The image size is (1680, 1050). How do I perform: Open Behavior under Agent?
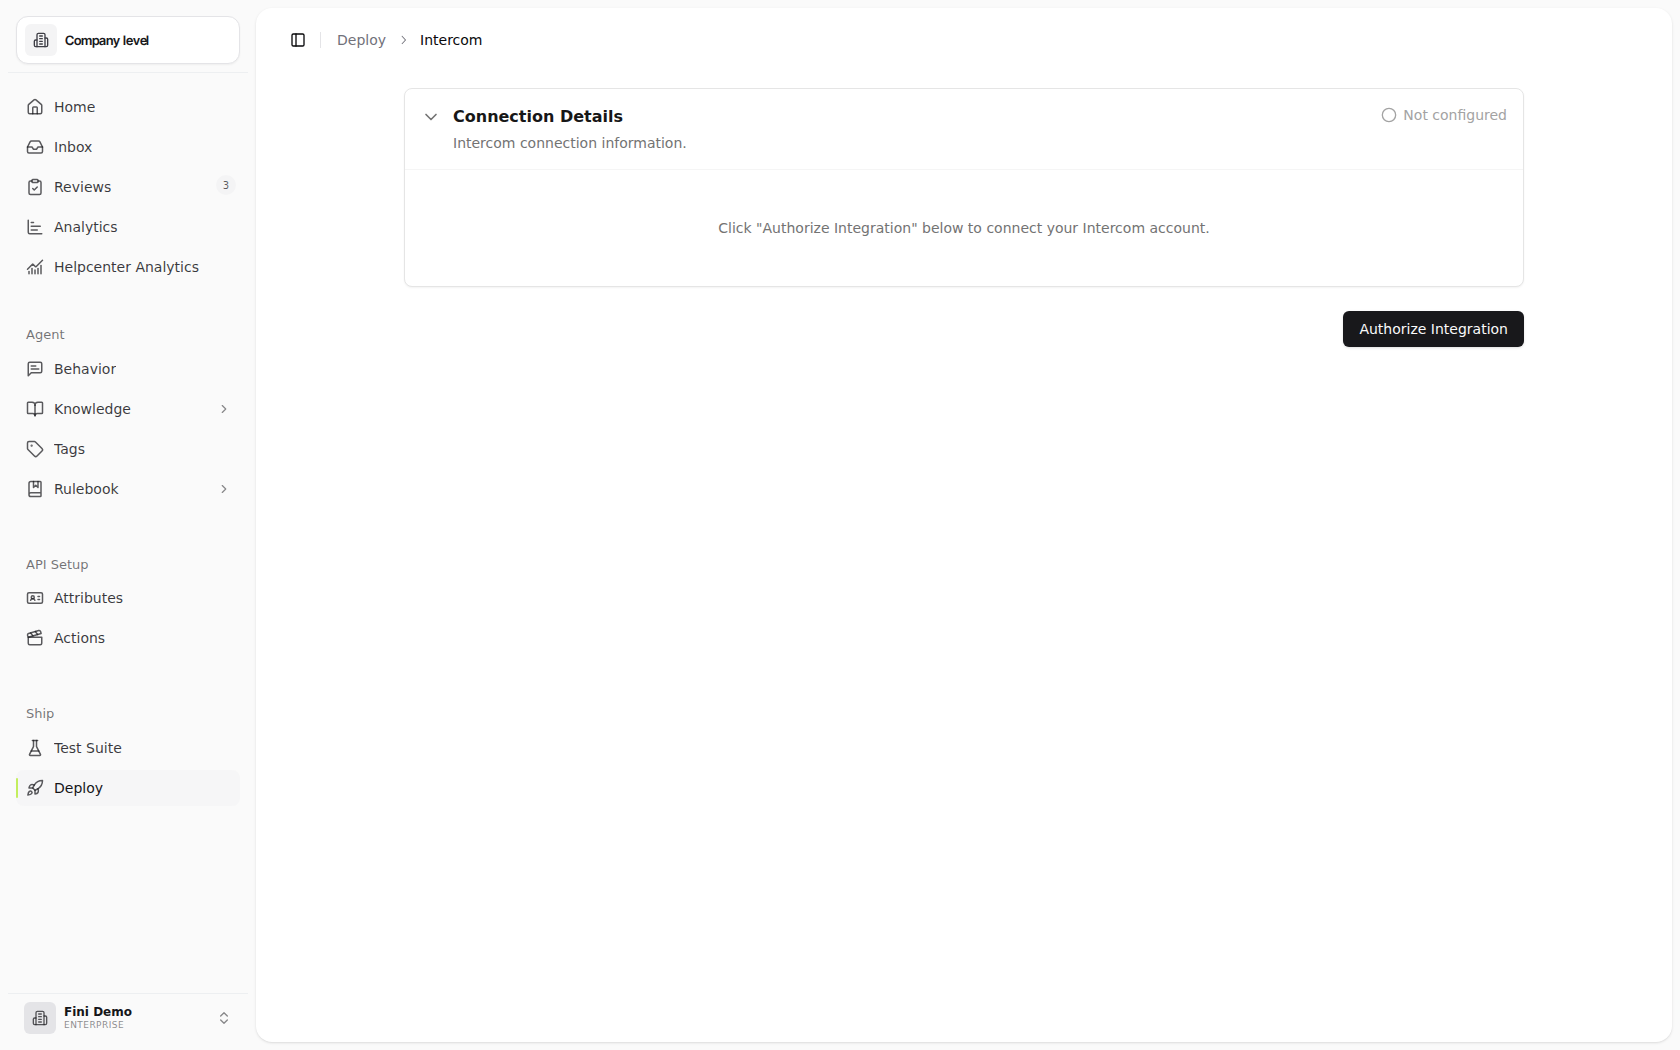coord(128,369)
